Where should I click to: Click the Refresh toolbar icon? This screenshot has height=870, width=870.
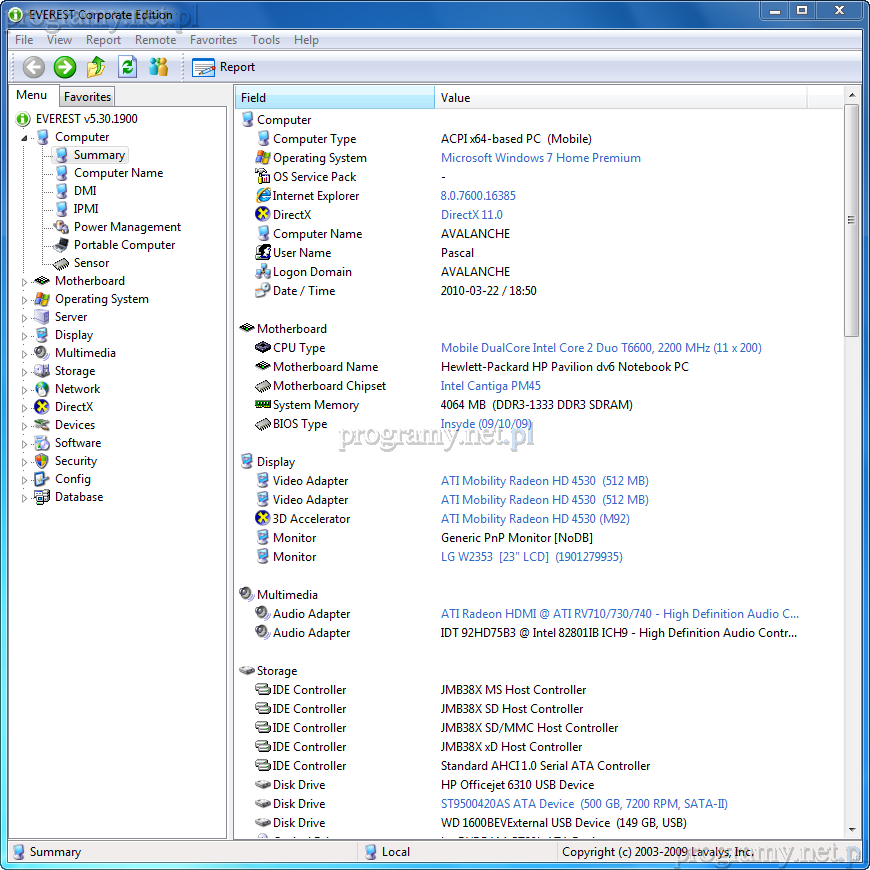click(127, 67)
